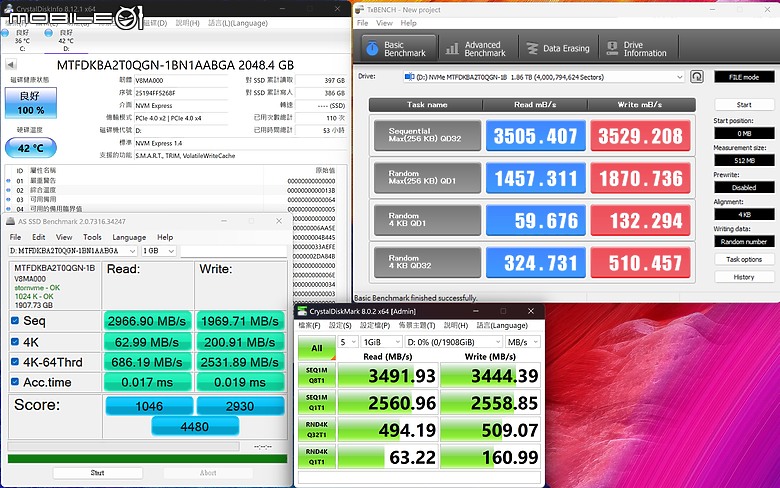Screen dimensions: 780x488
Task: Switch to the Basic Benchmark tab label
Action: [x=404, y=49]
